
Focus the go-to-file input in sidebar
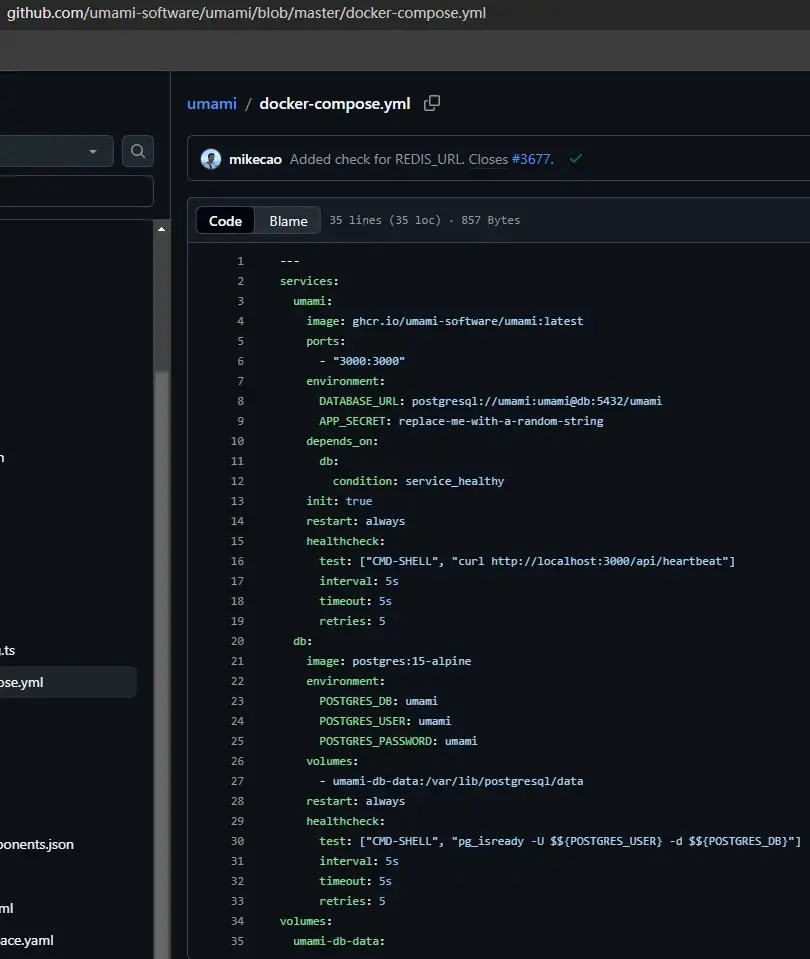(75, 191)
